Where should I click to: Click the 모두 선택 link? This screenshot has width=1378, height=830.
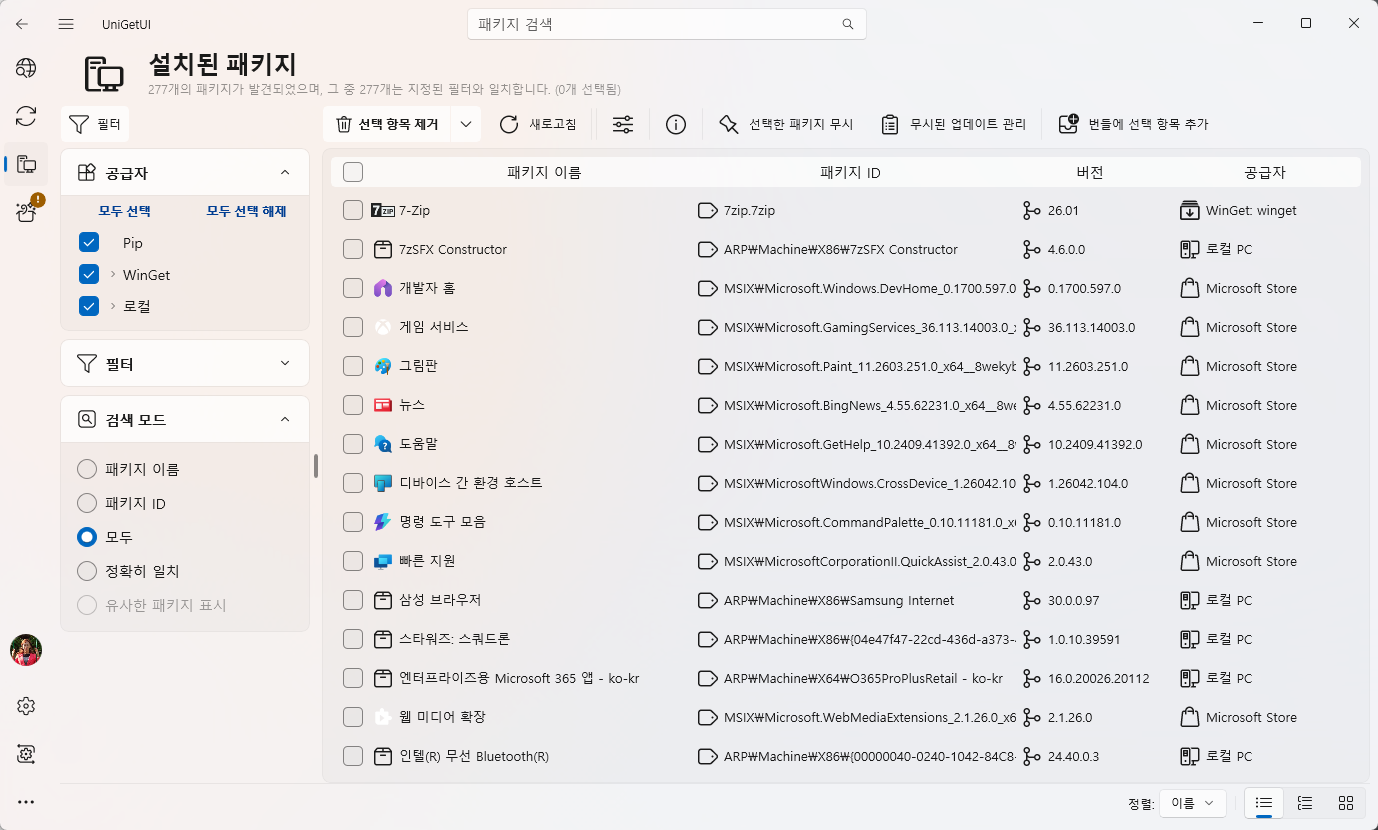[x=124, y=211]
